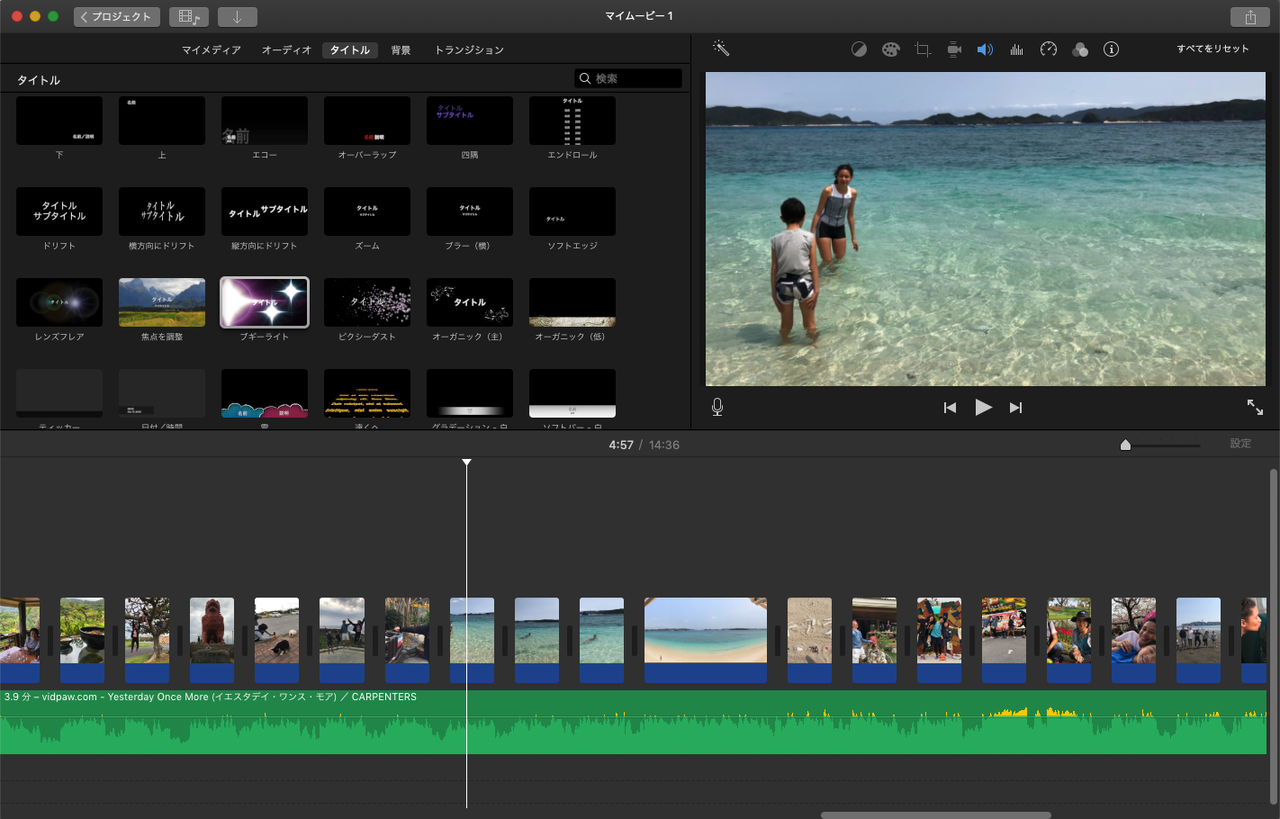1280x819 pixels.
Task: Switch to the トランジション tab
Action: tap(469, 50)
